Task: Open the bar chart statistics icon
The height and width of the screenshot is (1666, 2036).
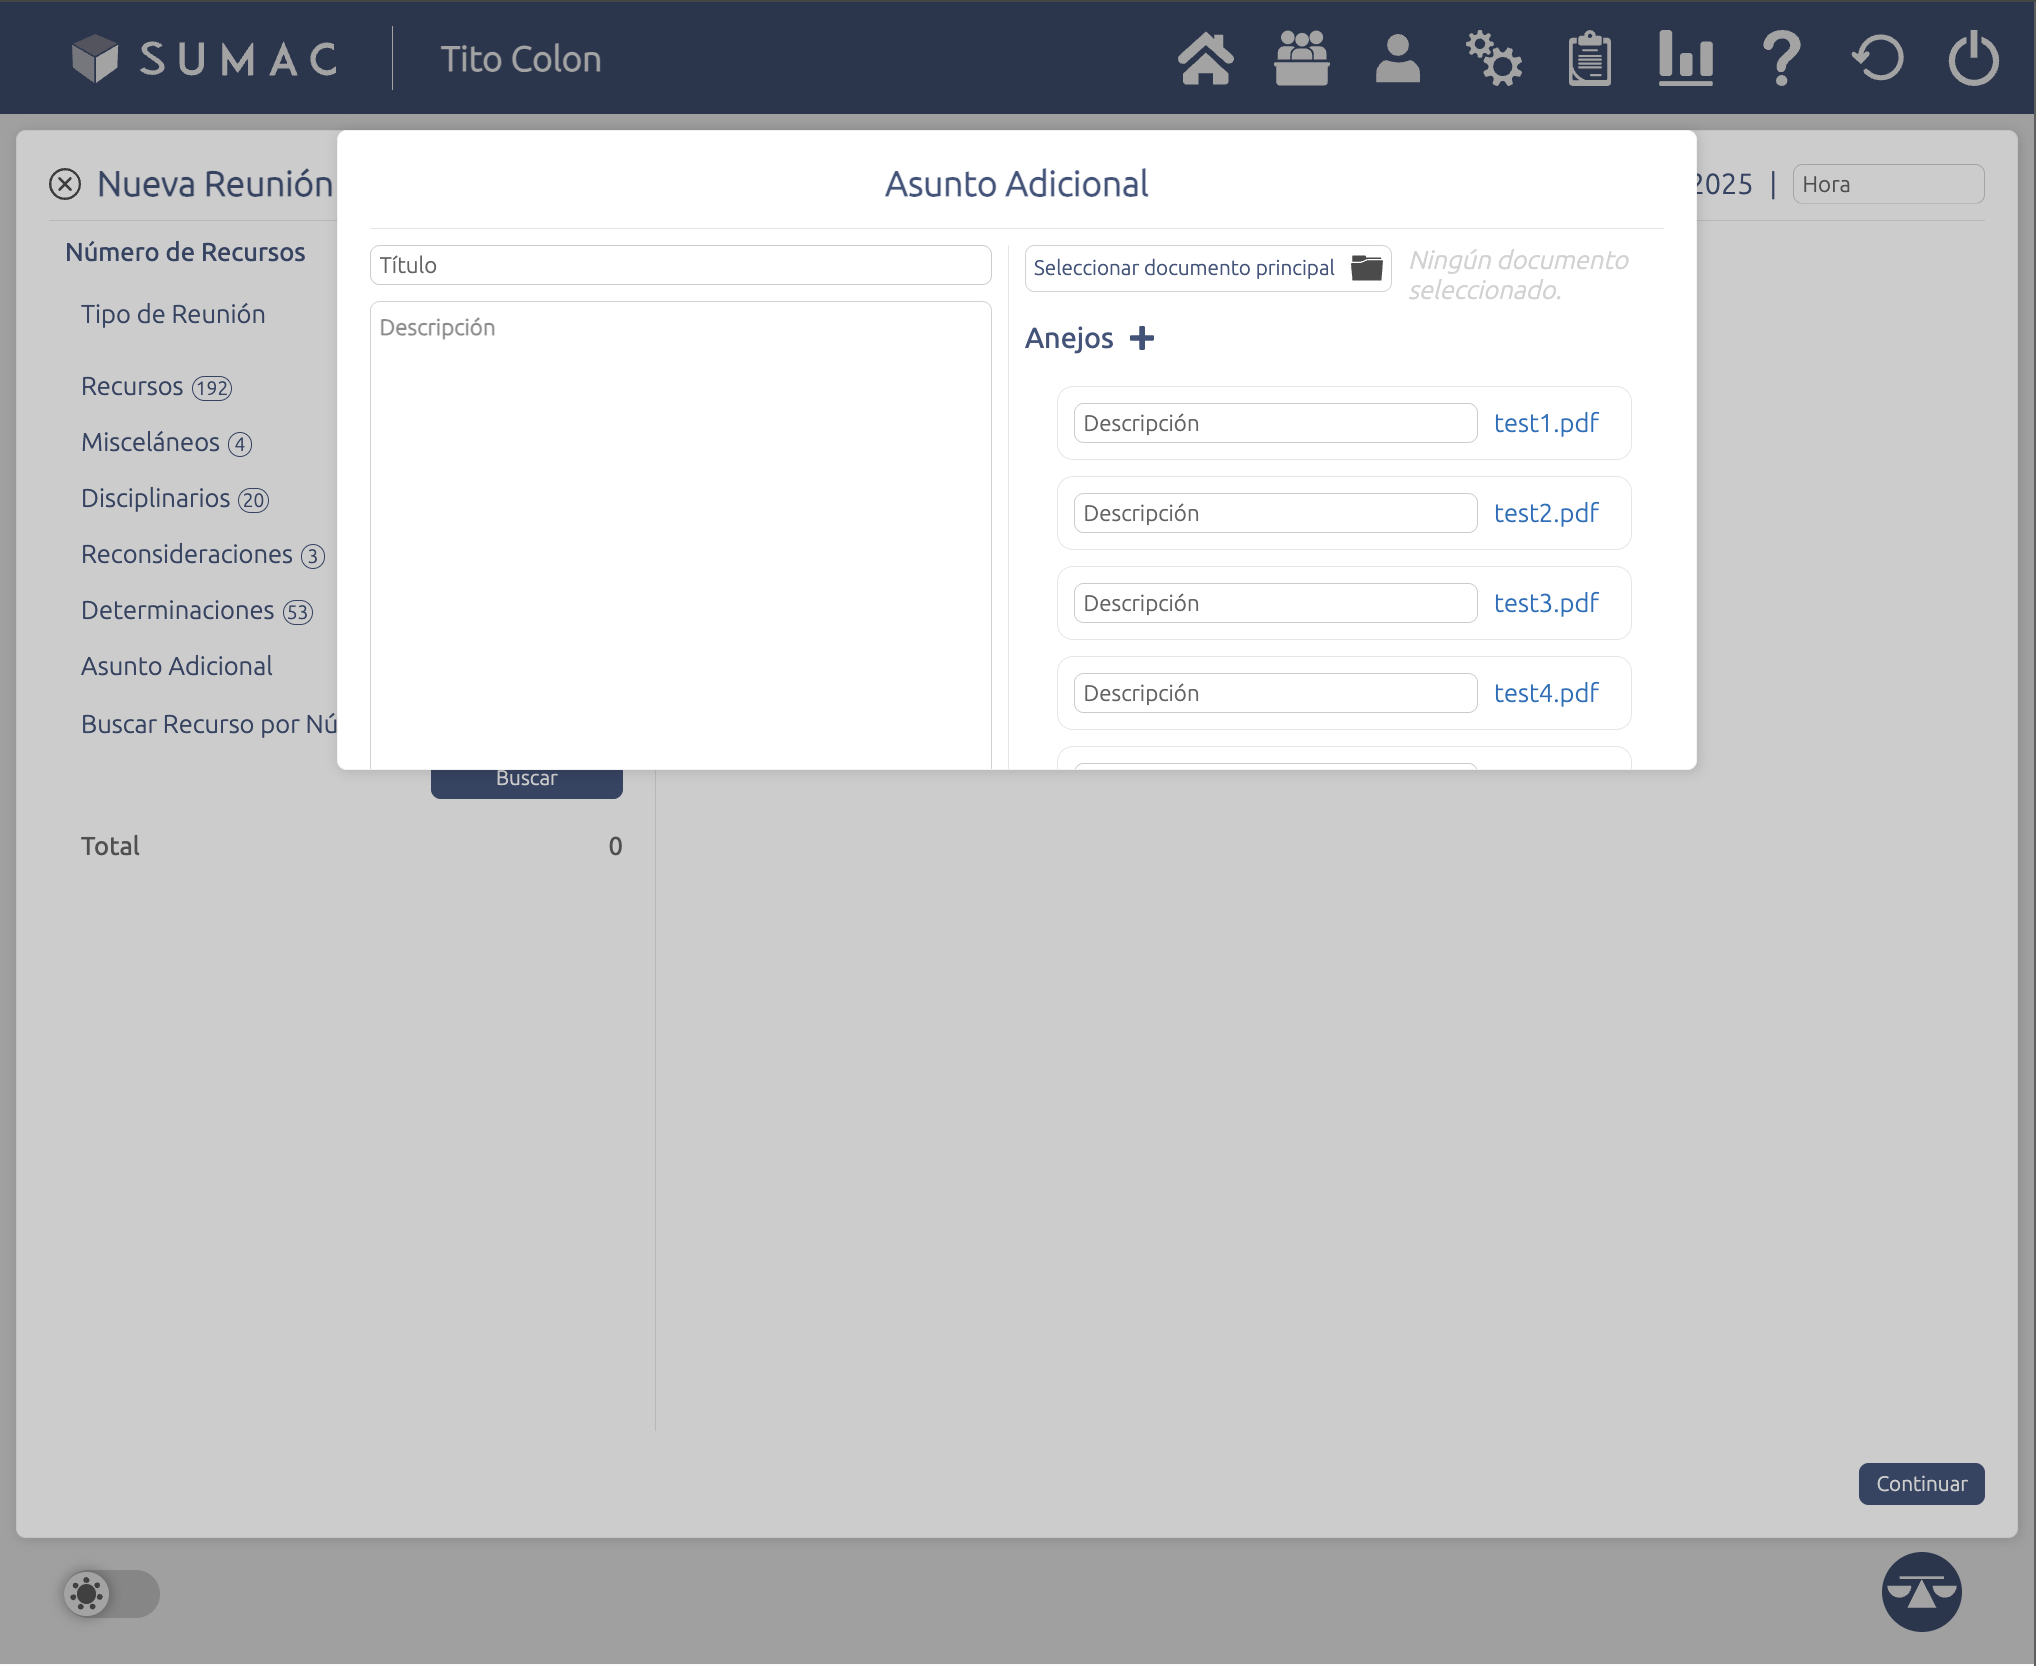Action: pos(1685,59)
